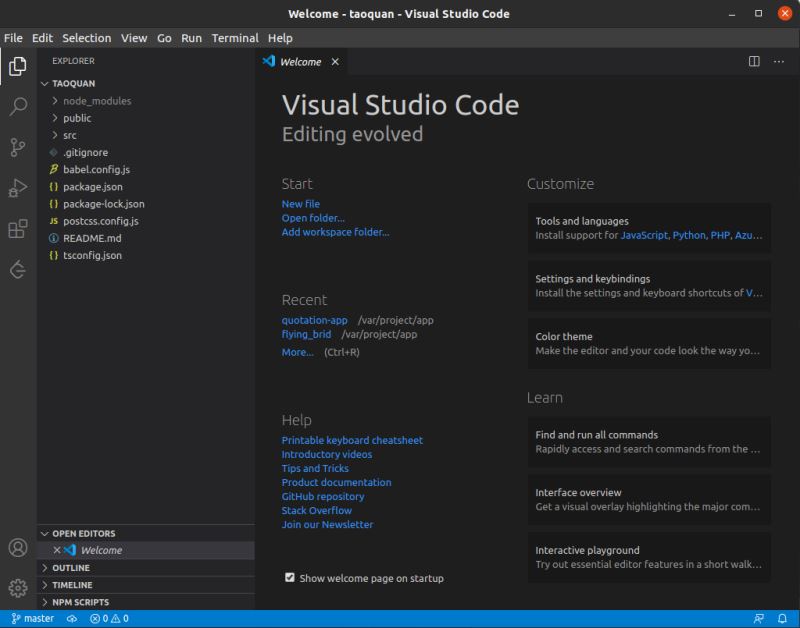Click the New file link
Image resolution: width=800 pixels, height=628 pixels.
pos(300,204)
